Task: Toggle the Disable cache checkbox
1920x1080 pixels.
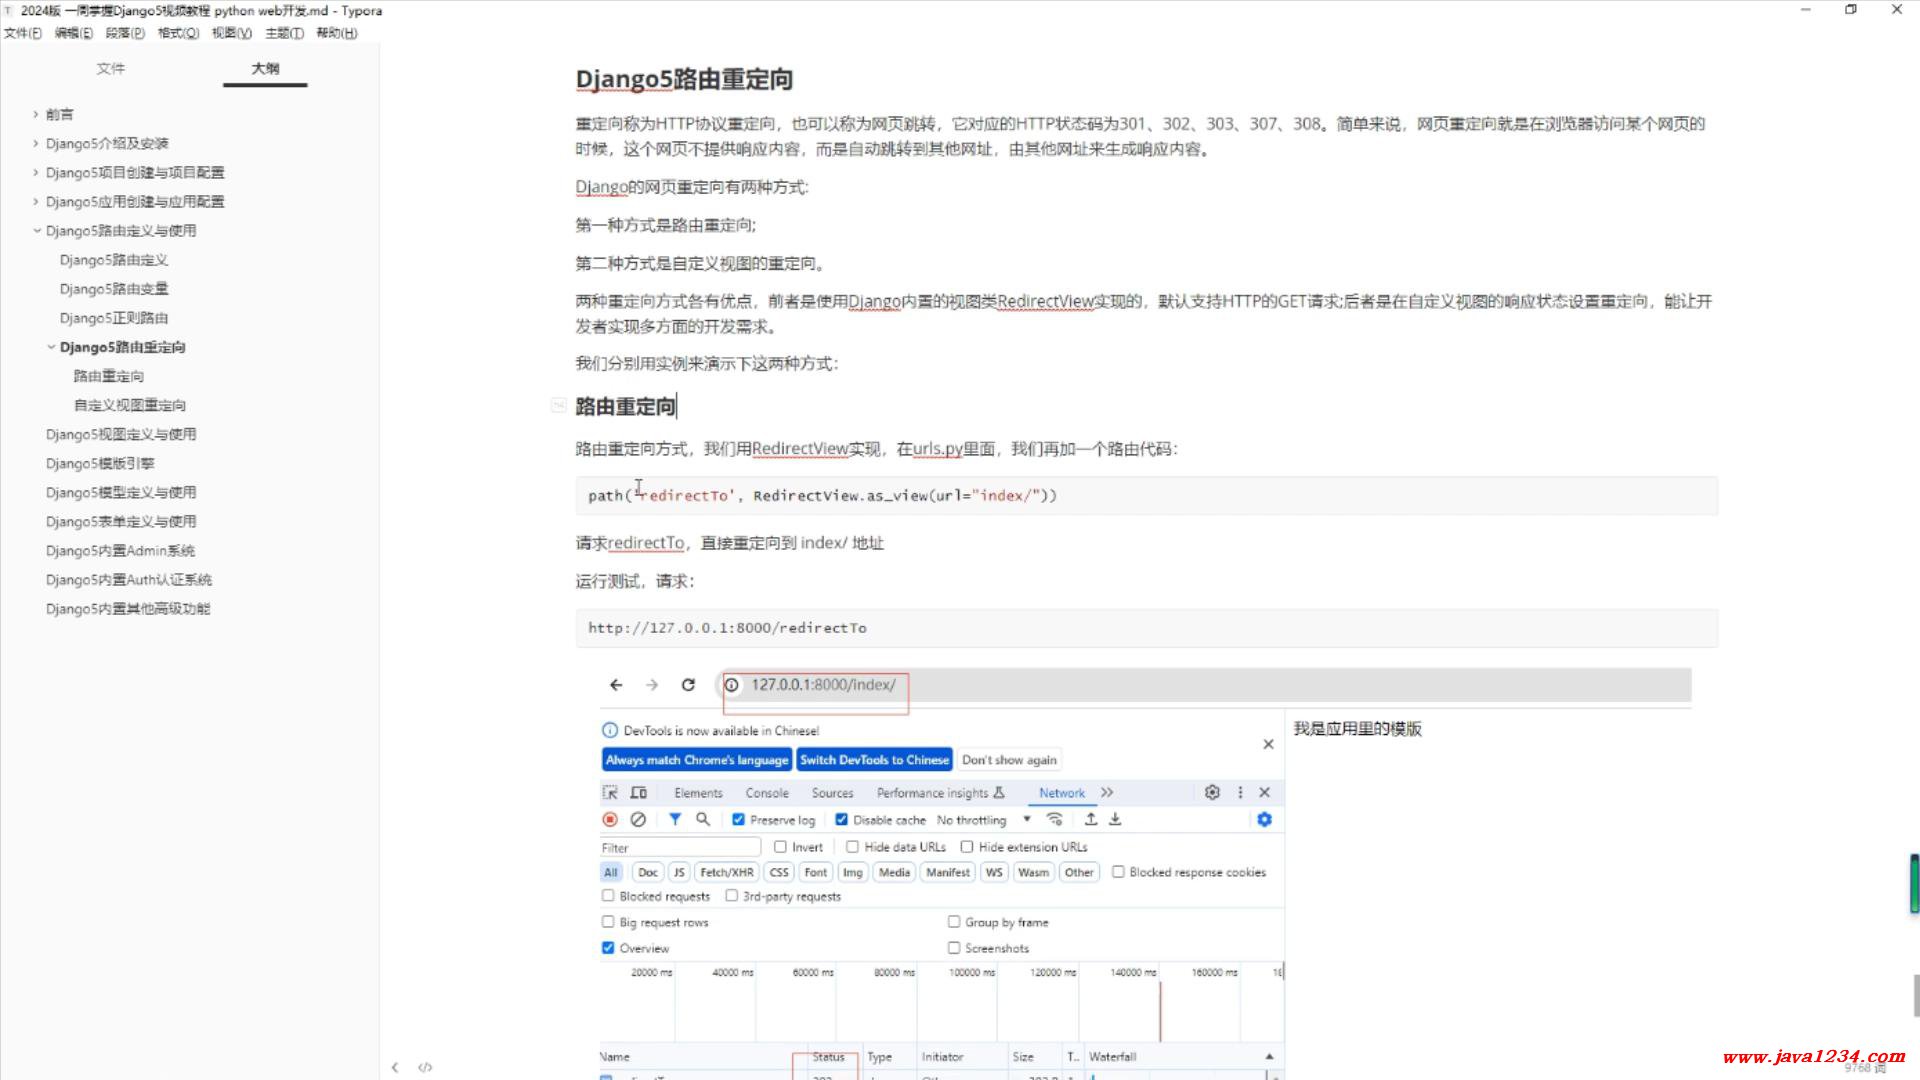Action: coord(841,819)
